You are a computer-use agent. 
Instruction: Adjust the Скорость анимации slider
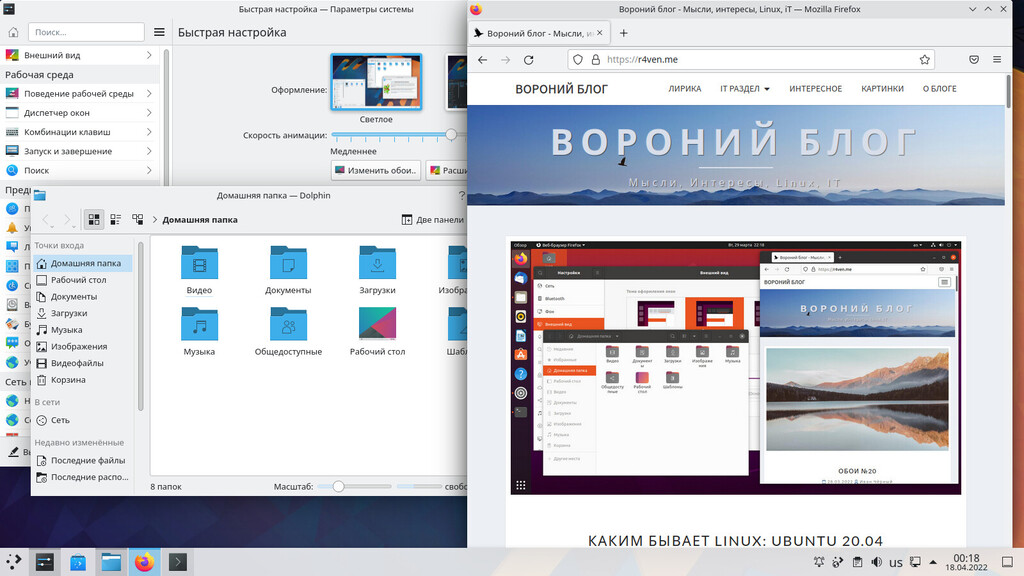tap(450, 132)
